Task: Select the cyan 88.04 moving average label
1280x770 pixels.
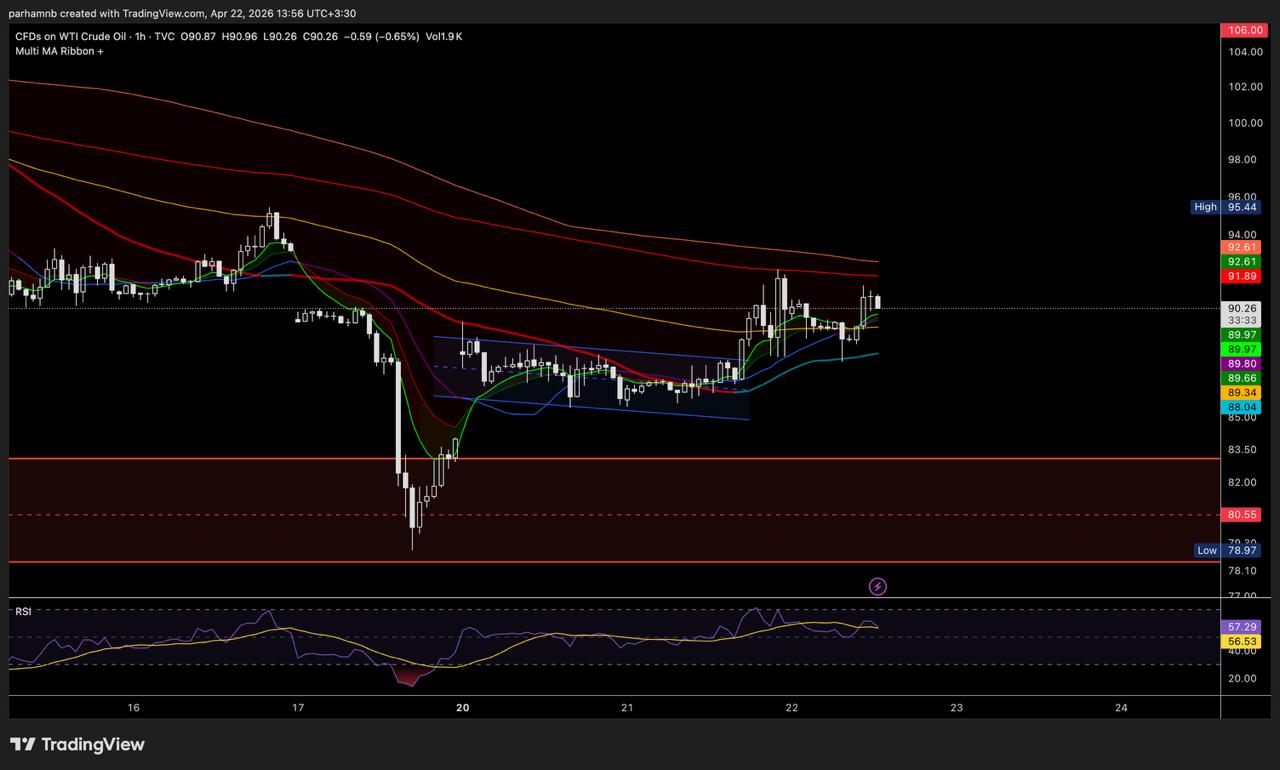Action: (x=1241, y=408)
